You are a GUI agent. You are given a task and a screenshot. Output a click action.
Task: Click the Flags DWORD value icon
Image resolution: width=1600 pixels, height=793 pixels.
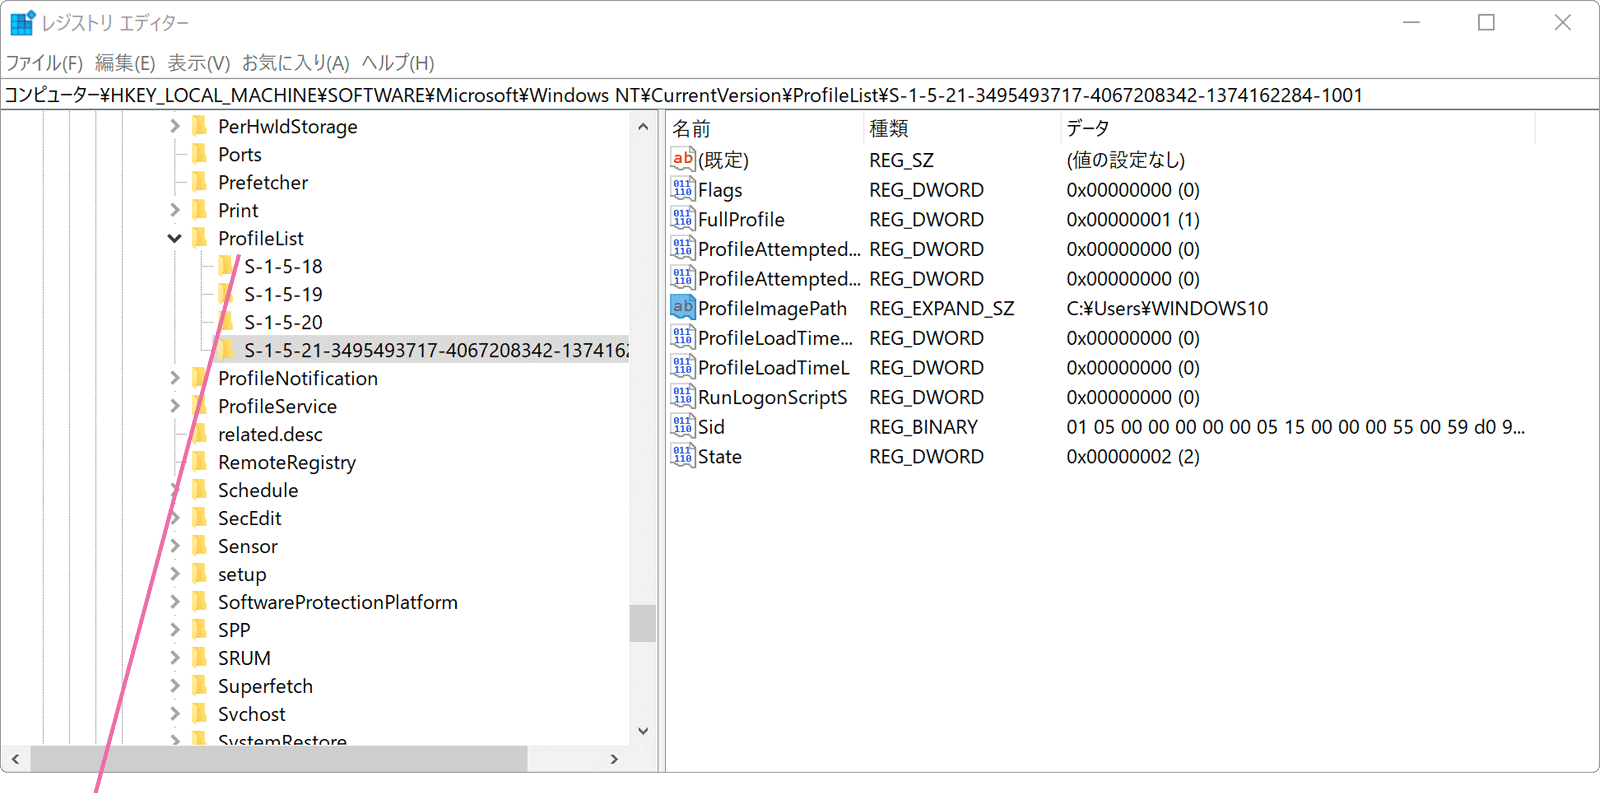click(683, 189)
